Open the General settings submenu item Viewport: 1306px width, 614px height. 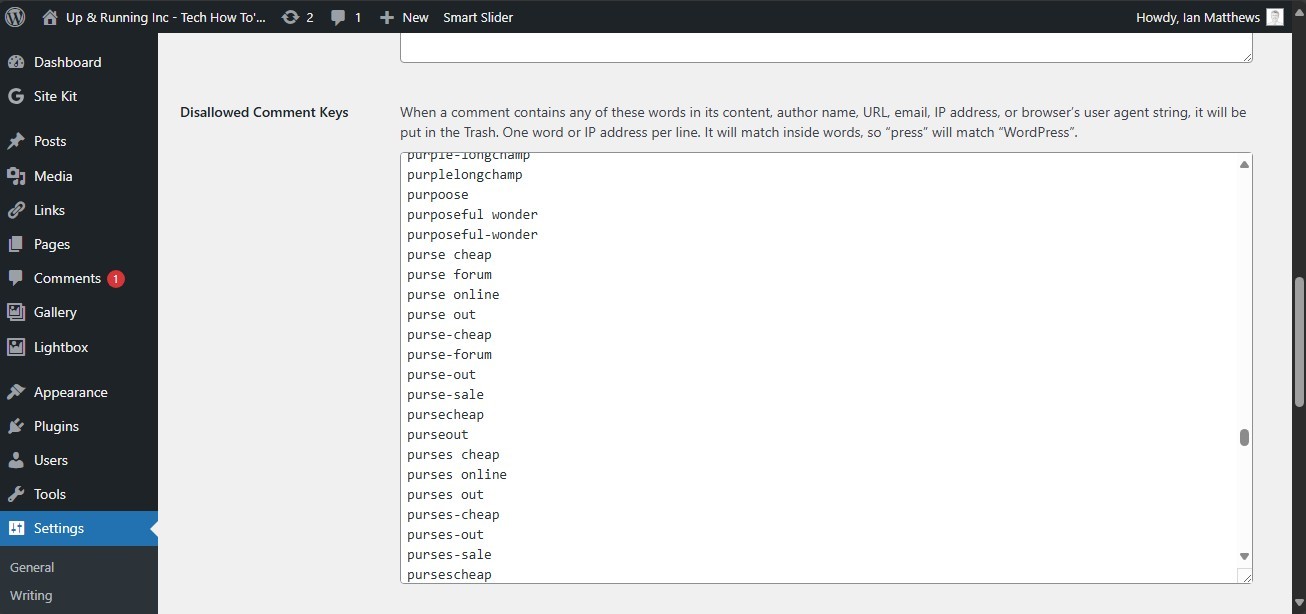(x=31, y=567)
